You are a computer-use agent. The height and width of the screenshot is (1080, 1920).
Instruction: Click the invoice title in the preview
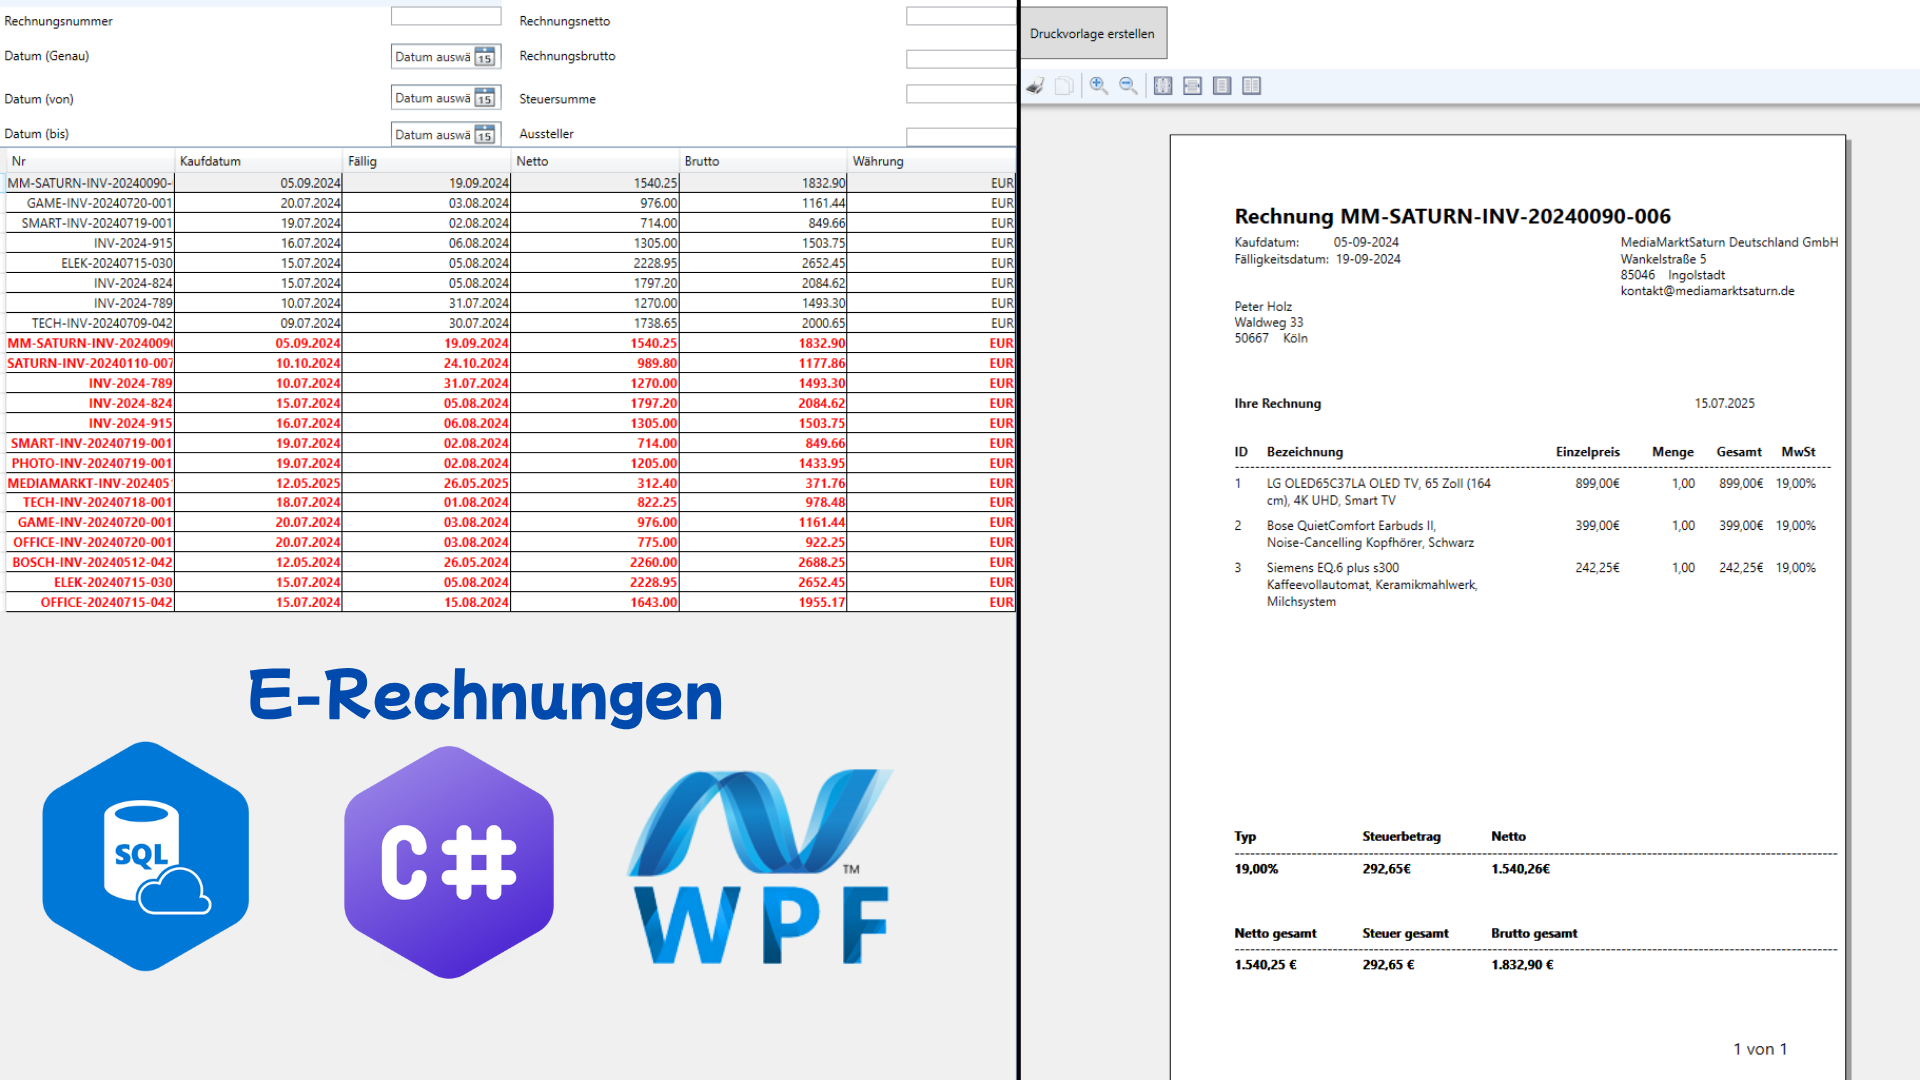1452,216
